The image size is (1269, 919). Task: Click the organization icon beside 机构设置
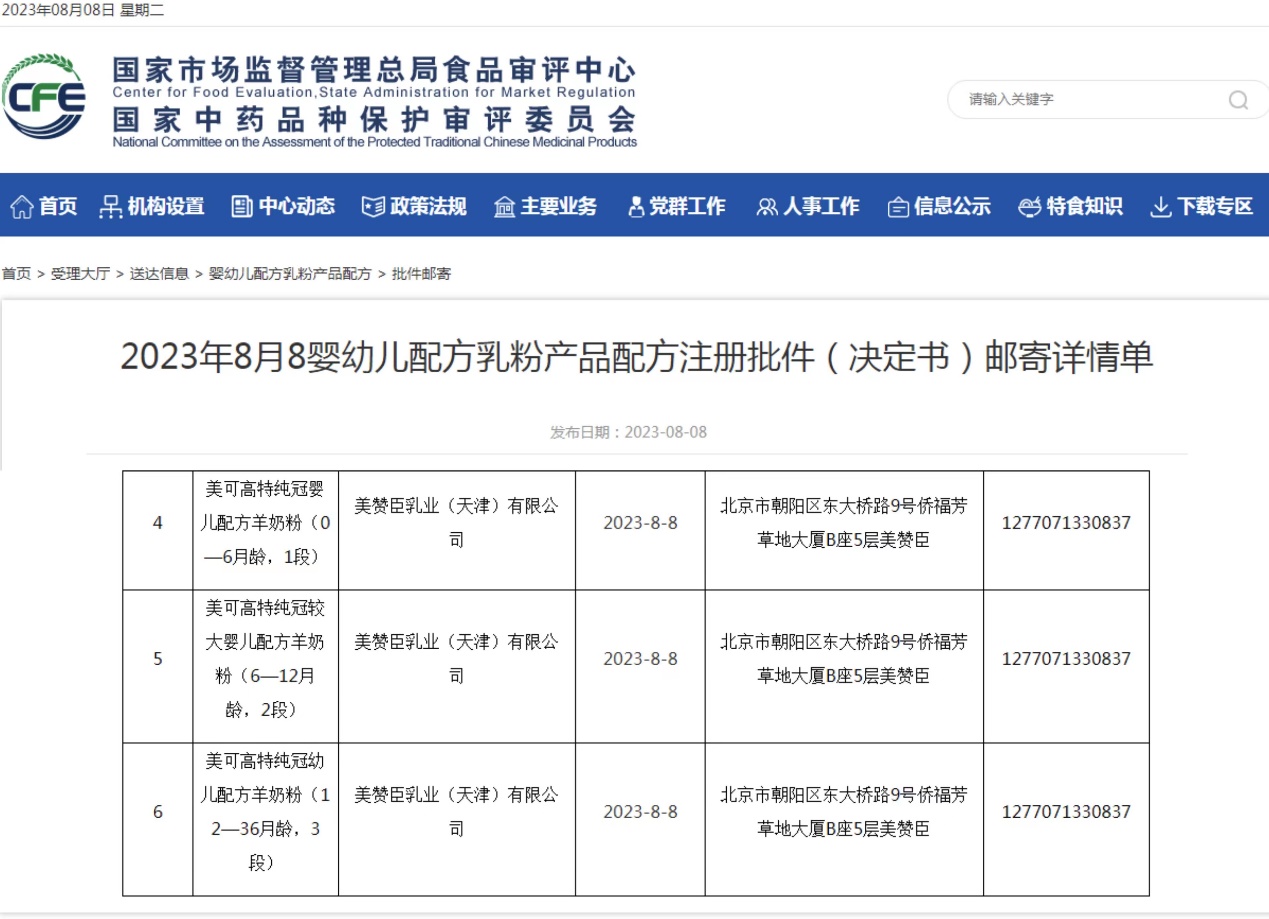111,207
